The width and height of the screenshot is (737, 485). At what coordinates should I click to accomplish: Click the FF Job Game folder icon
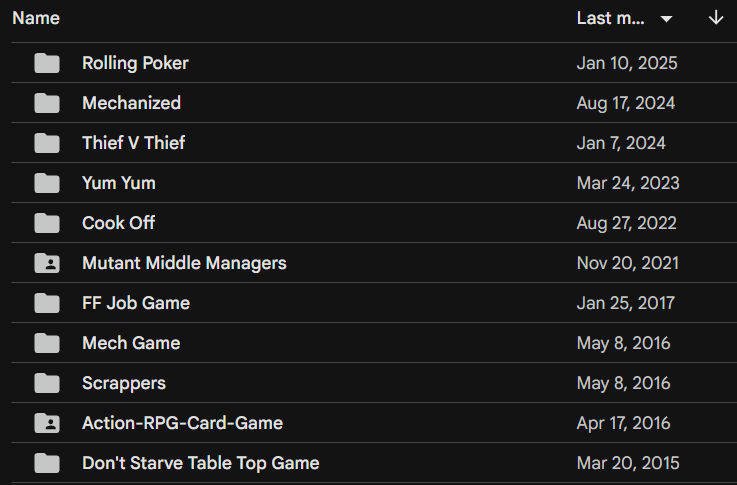coord(47,303)
